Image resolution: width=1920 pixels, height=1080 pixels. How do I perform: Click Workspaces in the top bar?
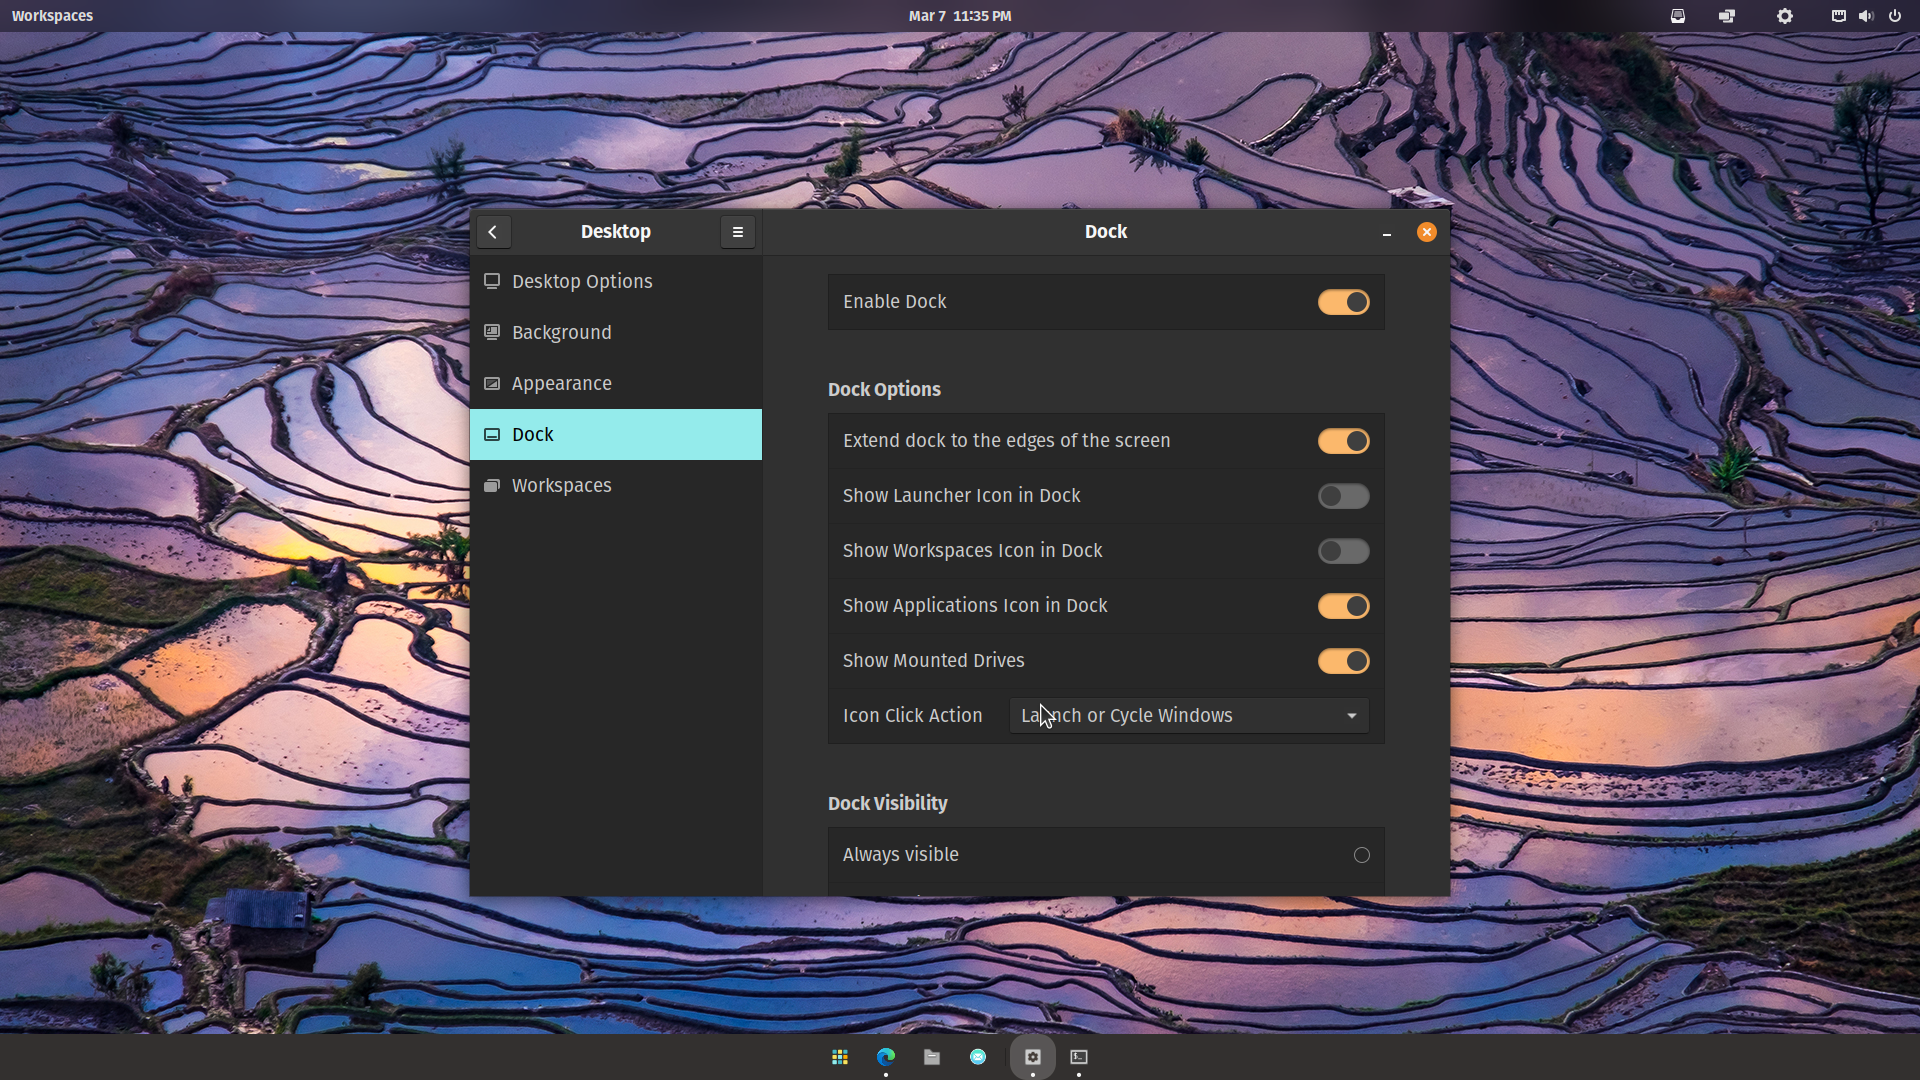pyautogui.click(x=52, y=15)
